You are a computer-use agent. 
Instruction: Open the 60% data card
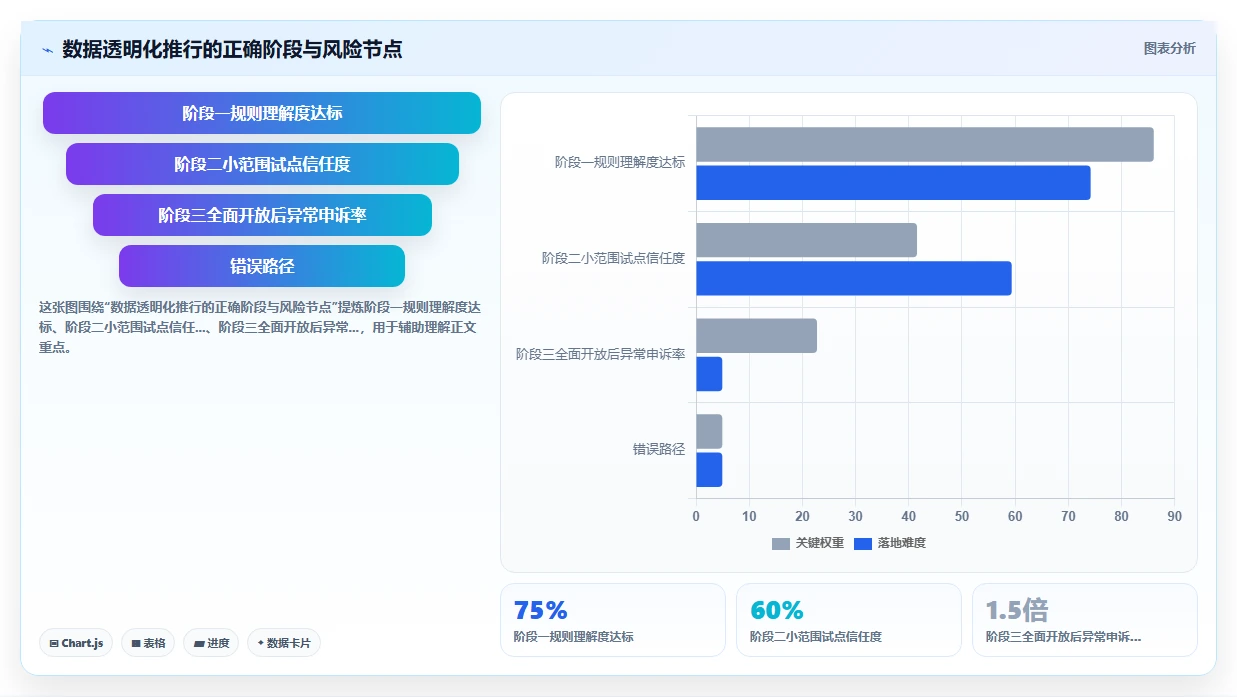coord(849,620)
